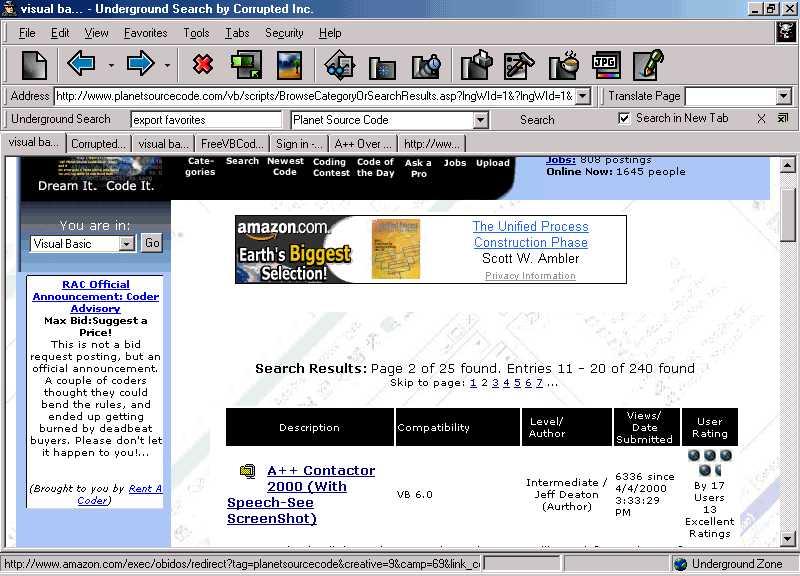
Task: Toggle the Search in New Tab checkbox
Action: pos(625,118)
